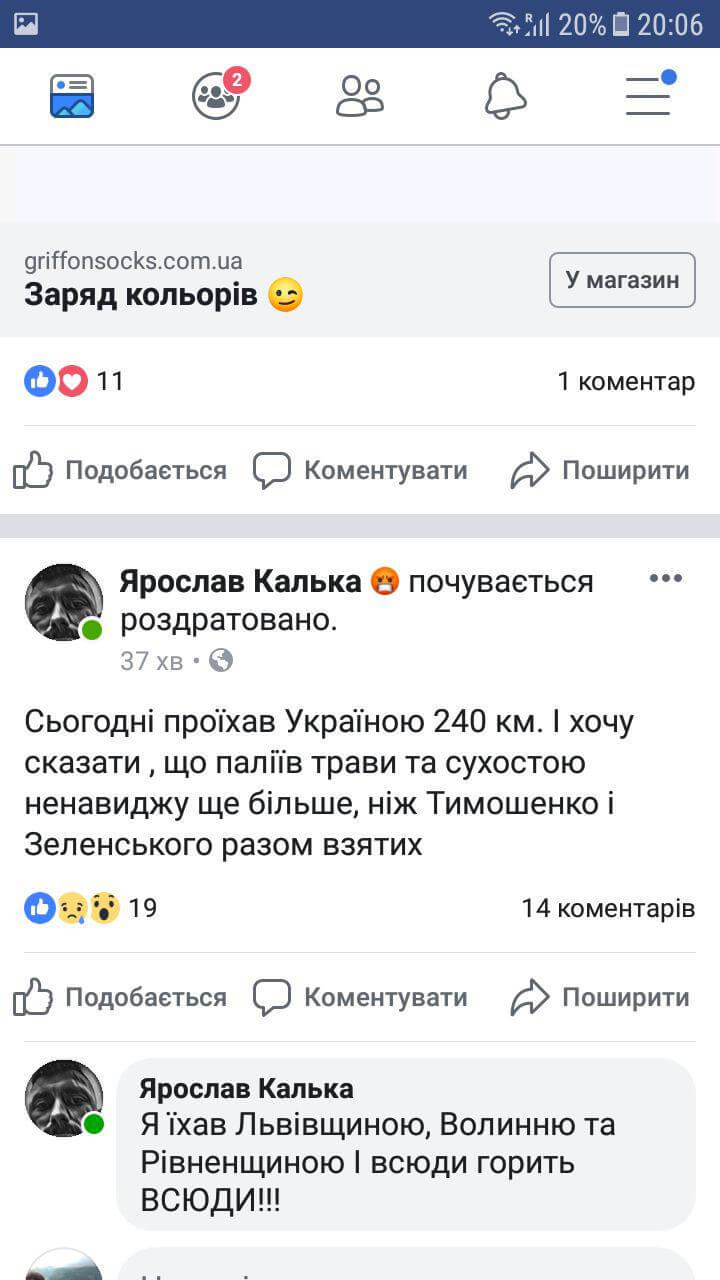Open the notifications bell

pyautogui.click(x=505, y=96)
